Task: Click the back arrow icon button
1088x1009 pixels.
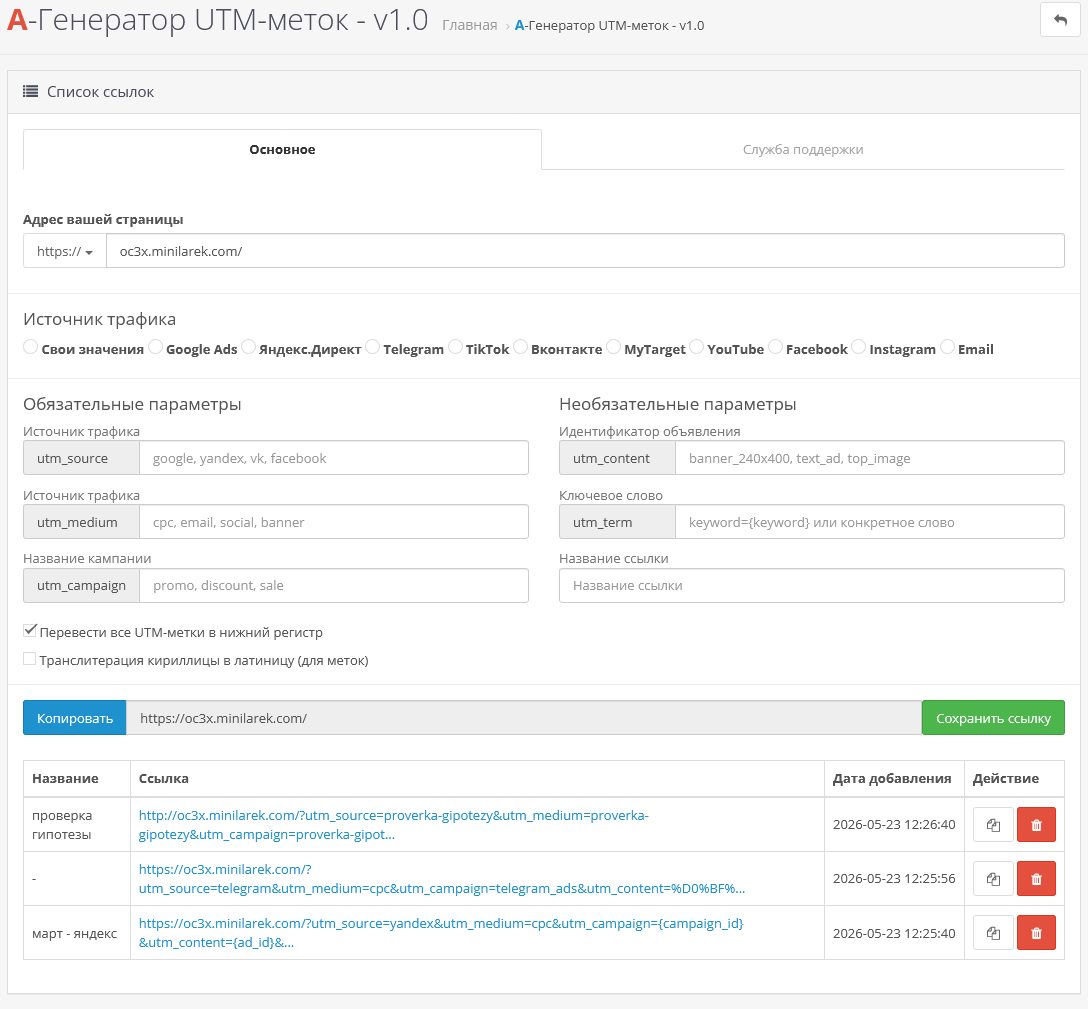Action: pyautogui.click(x=1060, y=20)
